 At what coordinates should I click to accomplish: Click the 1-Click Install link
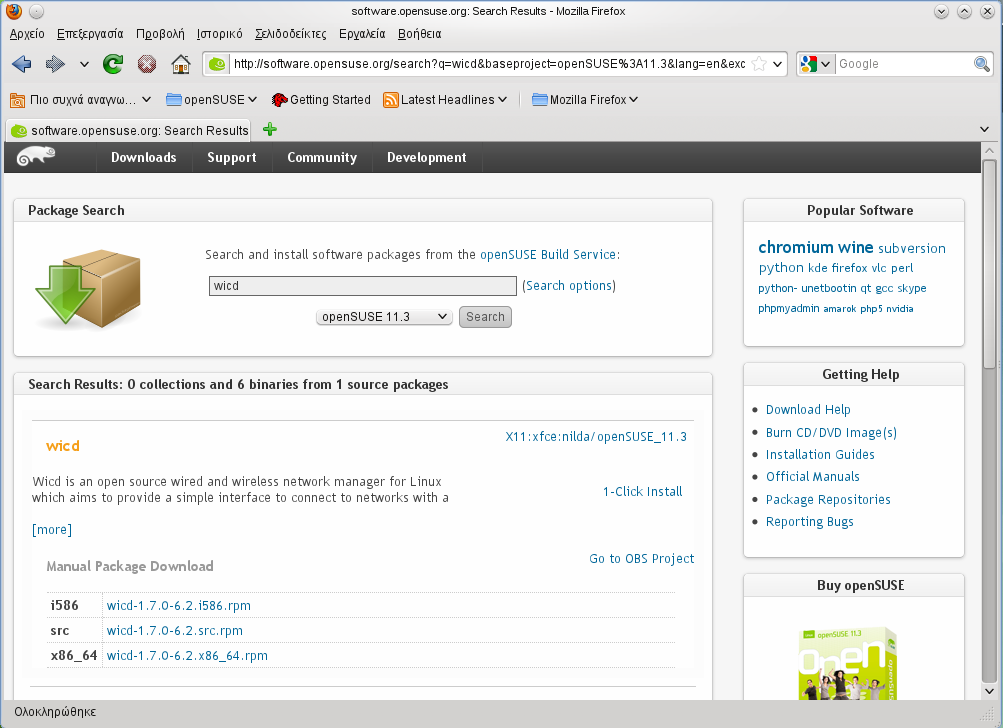coord(642,492)
